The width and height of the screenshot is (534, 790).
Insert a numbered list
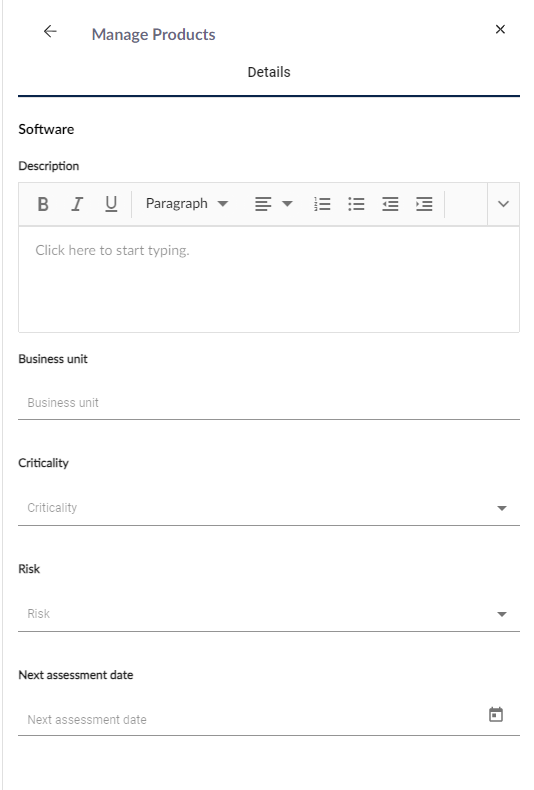pyautogui.click(x=322, y=204)
